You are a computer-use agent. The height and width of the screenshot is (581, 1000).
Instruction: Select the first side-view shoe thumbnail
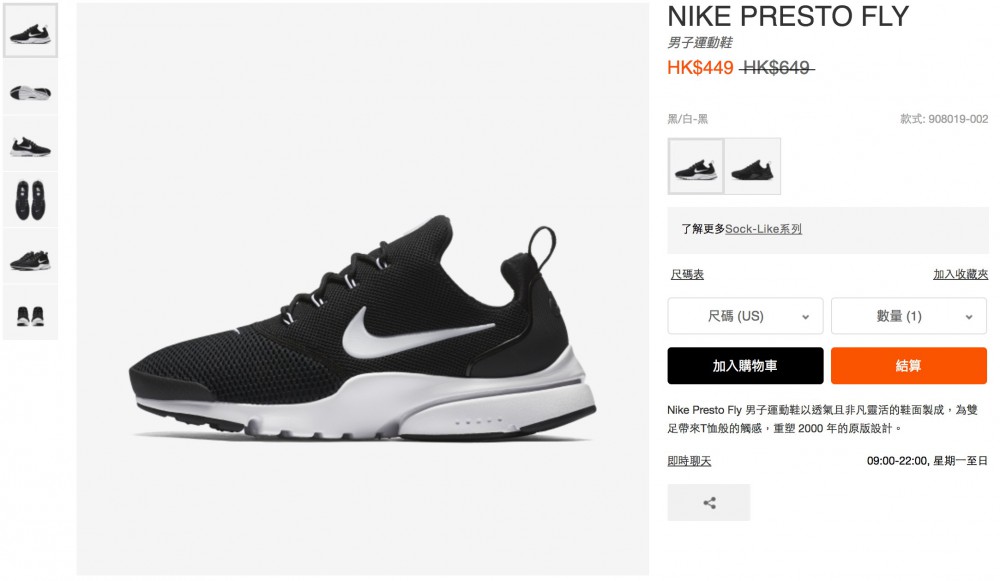tap(31, 31)
